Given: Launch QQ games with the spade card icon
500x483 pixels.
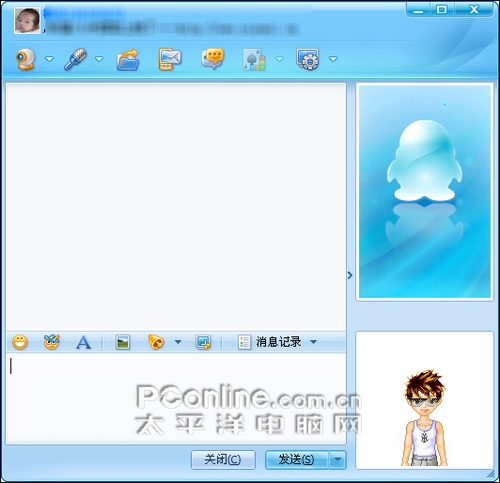Looking at the screenshot, I should (x=254, y=59).
